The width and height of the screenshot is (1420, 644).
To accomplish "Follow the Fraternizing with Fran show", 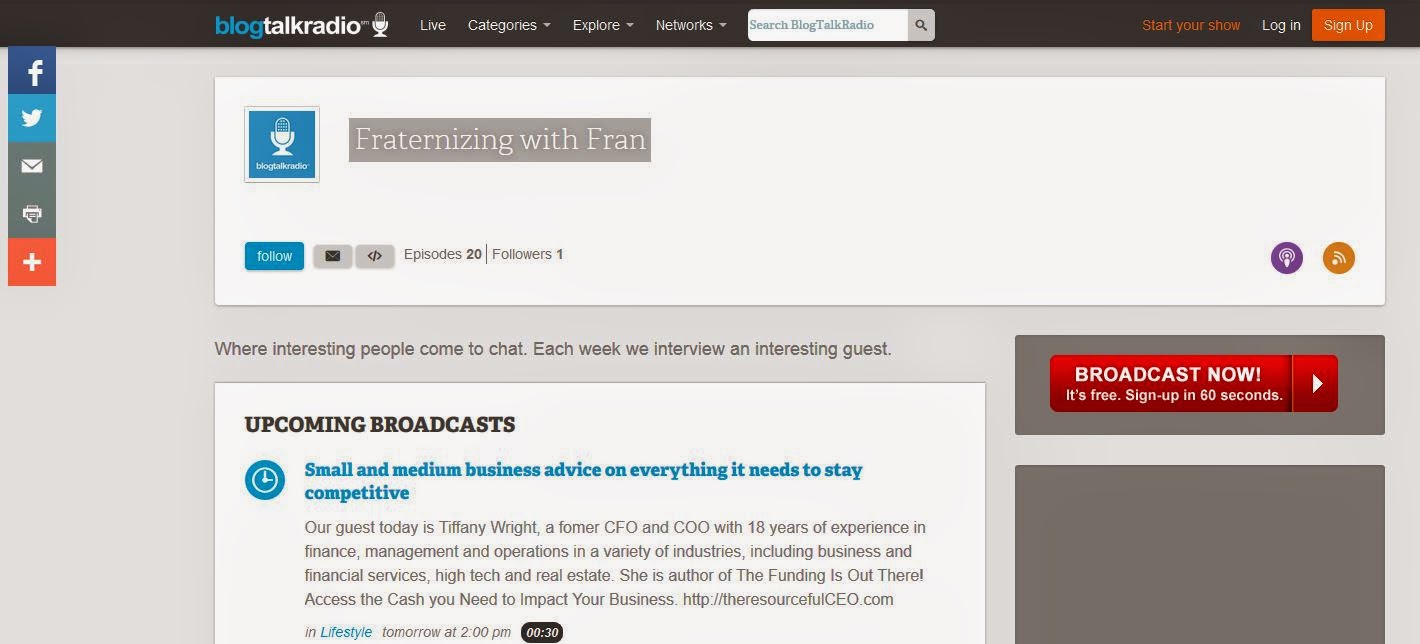I will (x=274, y=256).
